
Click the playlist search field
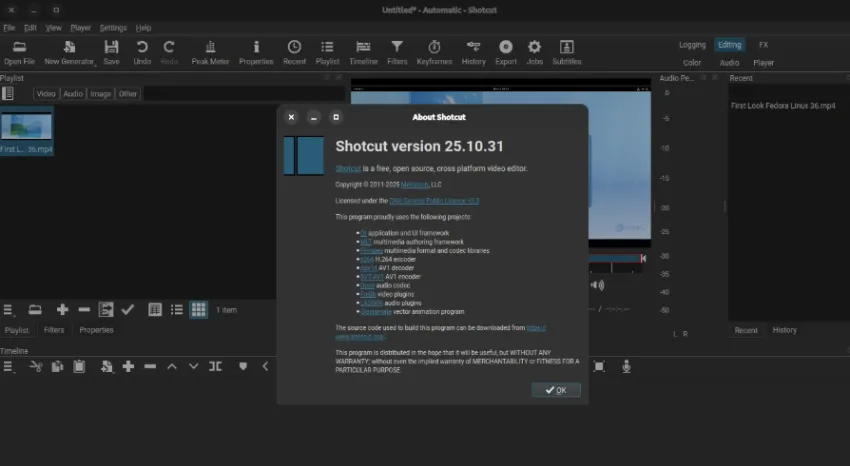[244, 94]
